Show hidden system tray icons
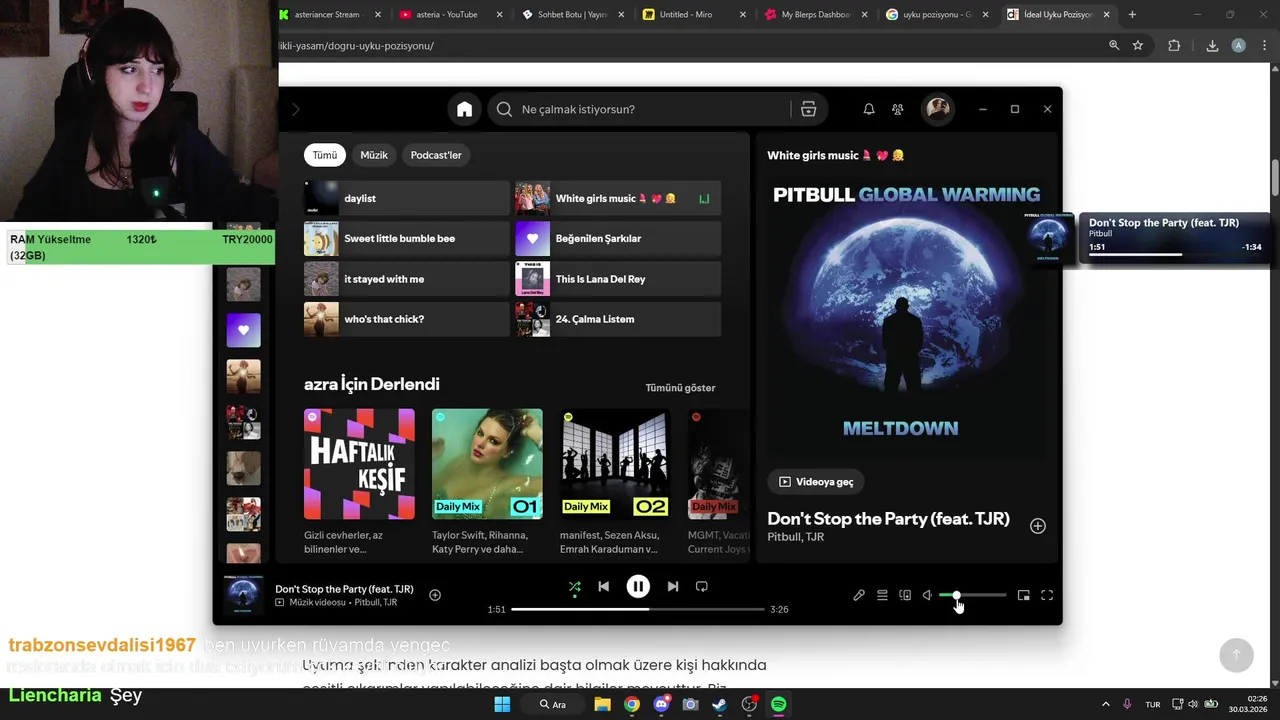 pyautogui.click(x=1105, y=704)
